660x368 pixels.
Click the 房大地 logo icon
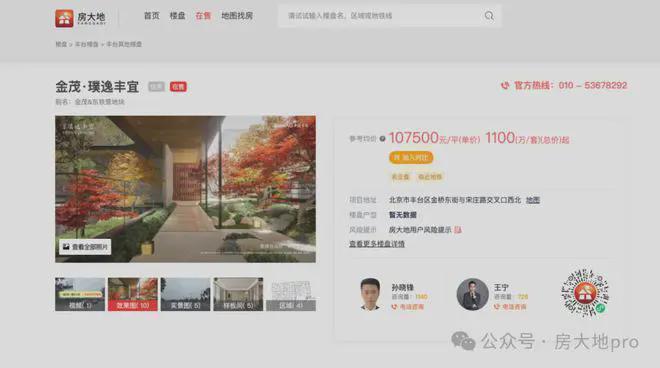[64, 18]
